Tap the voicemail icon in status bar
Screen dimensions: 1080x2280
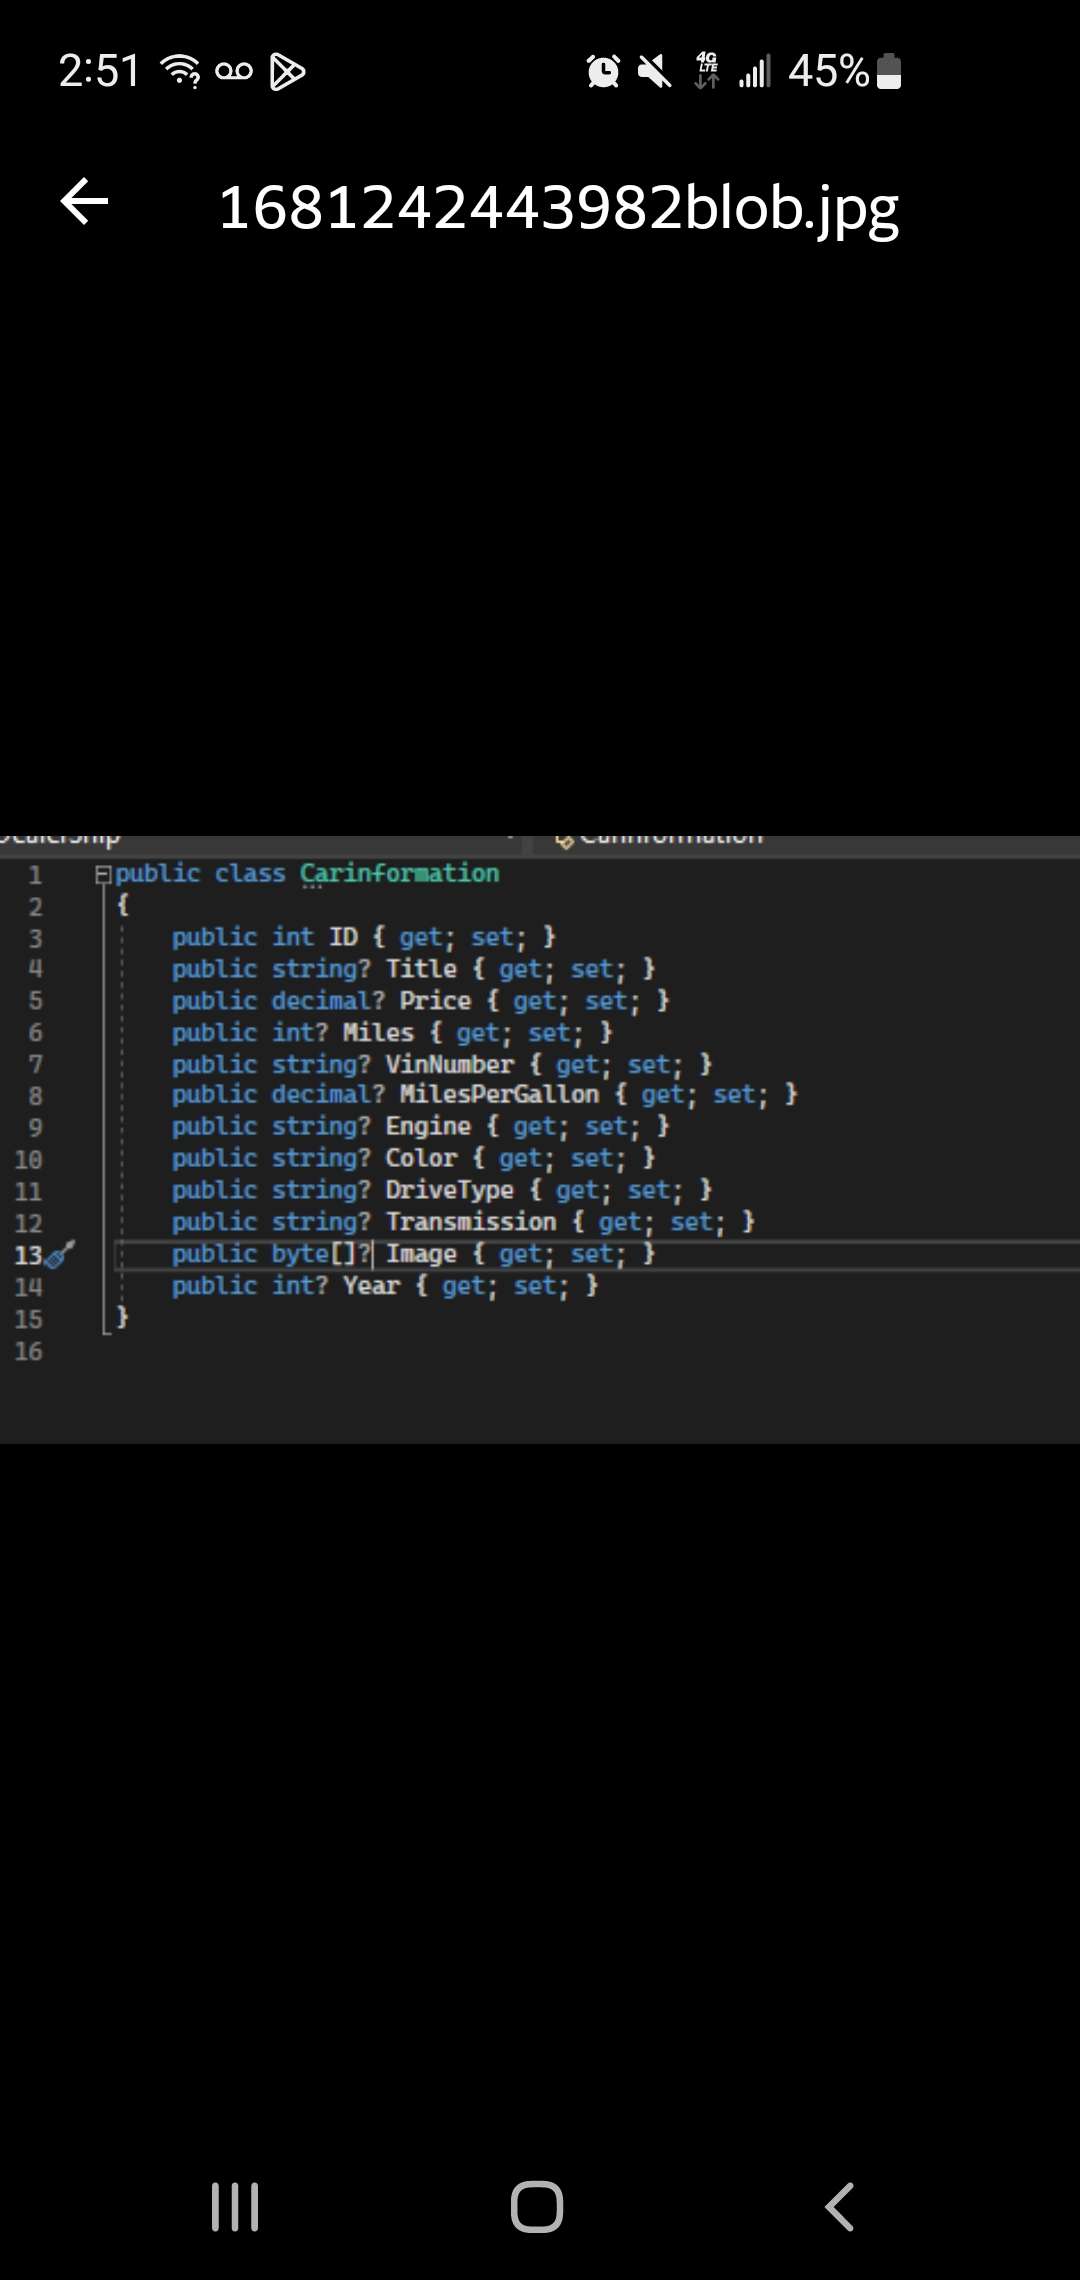point(234,71)
